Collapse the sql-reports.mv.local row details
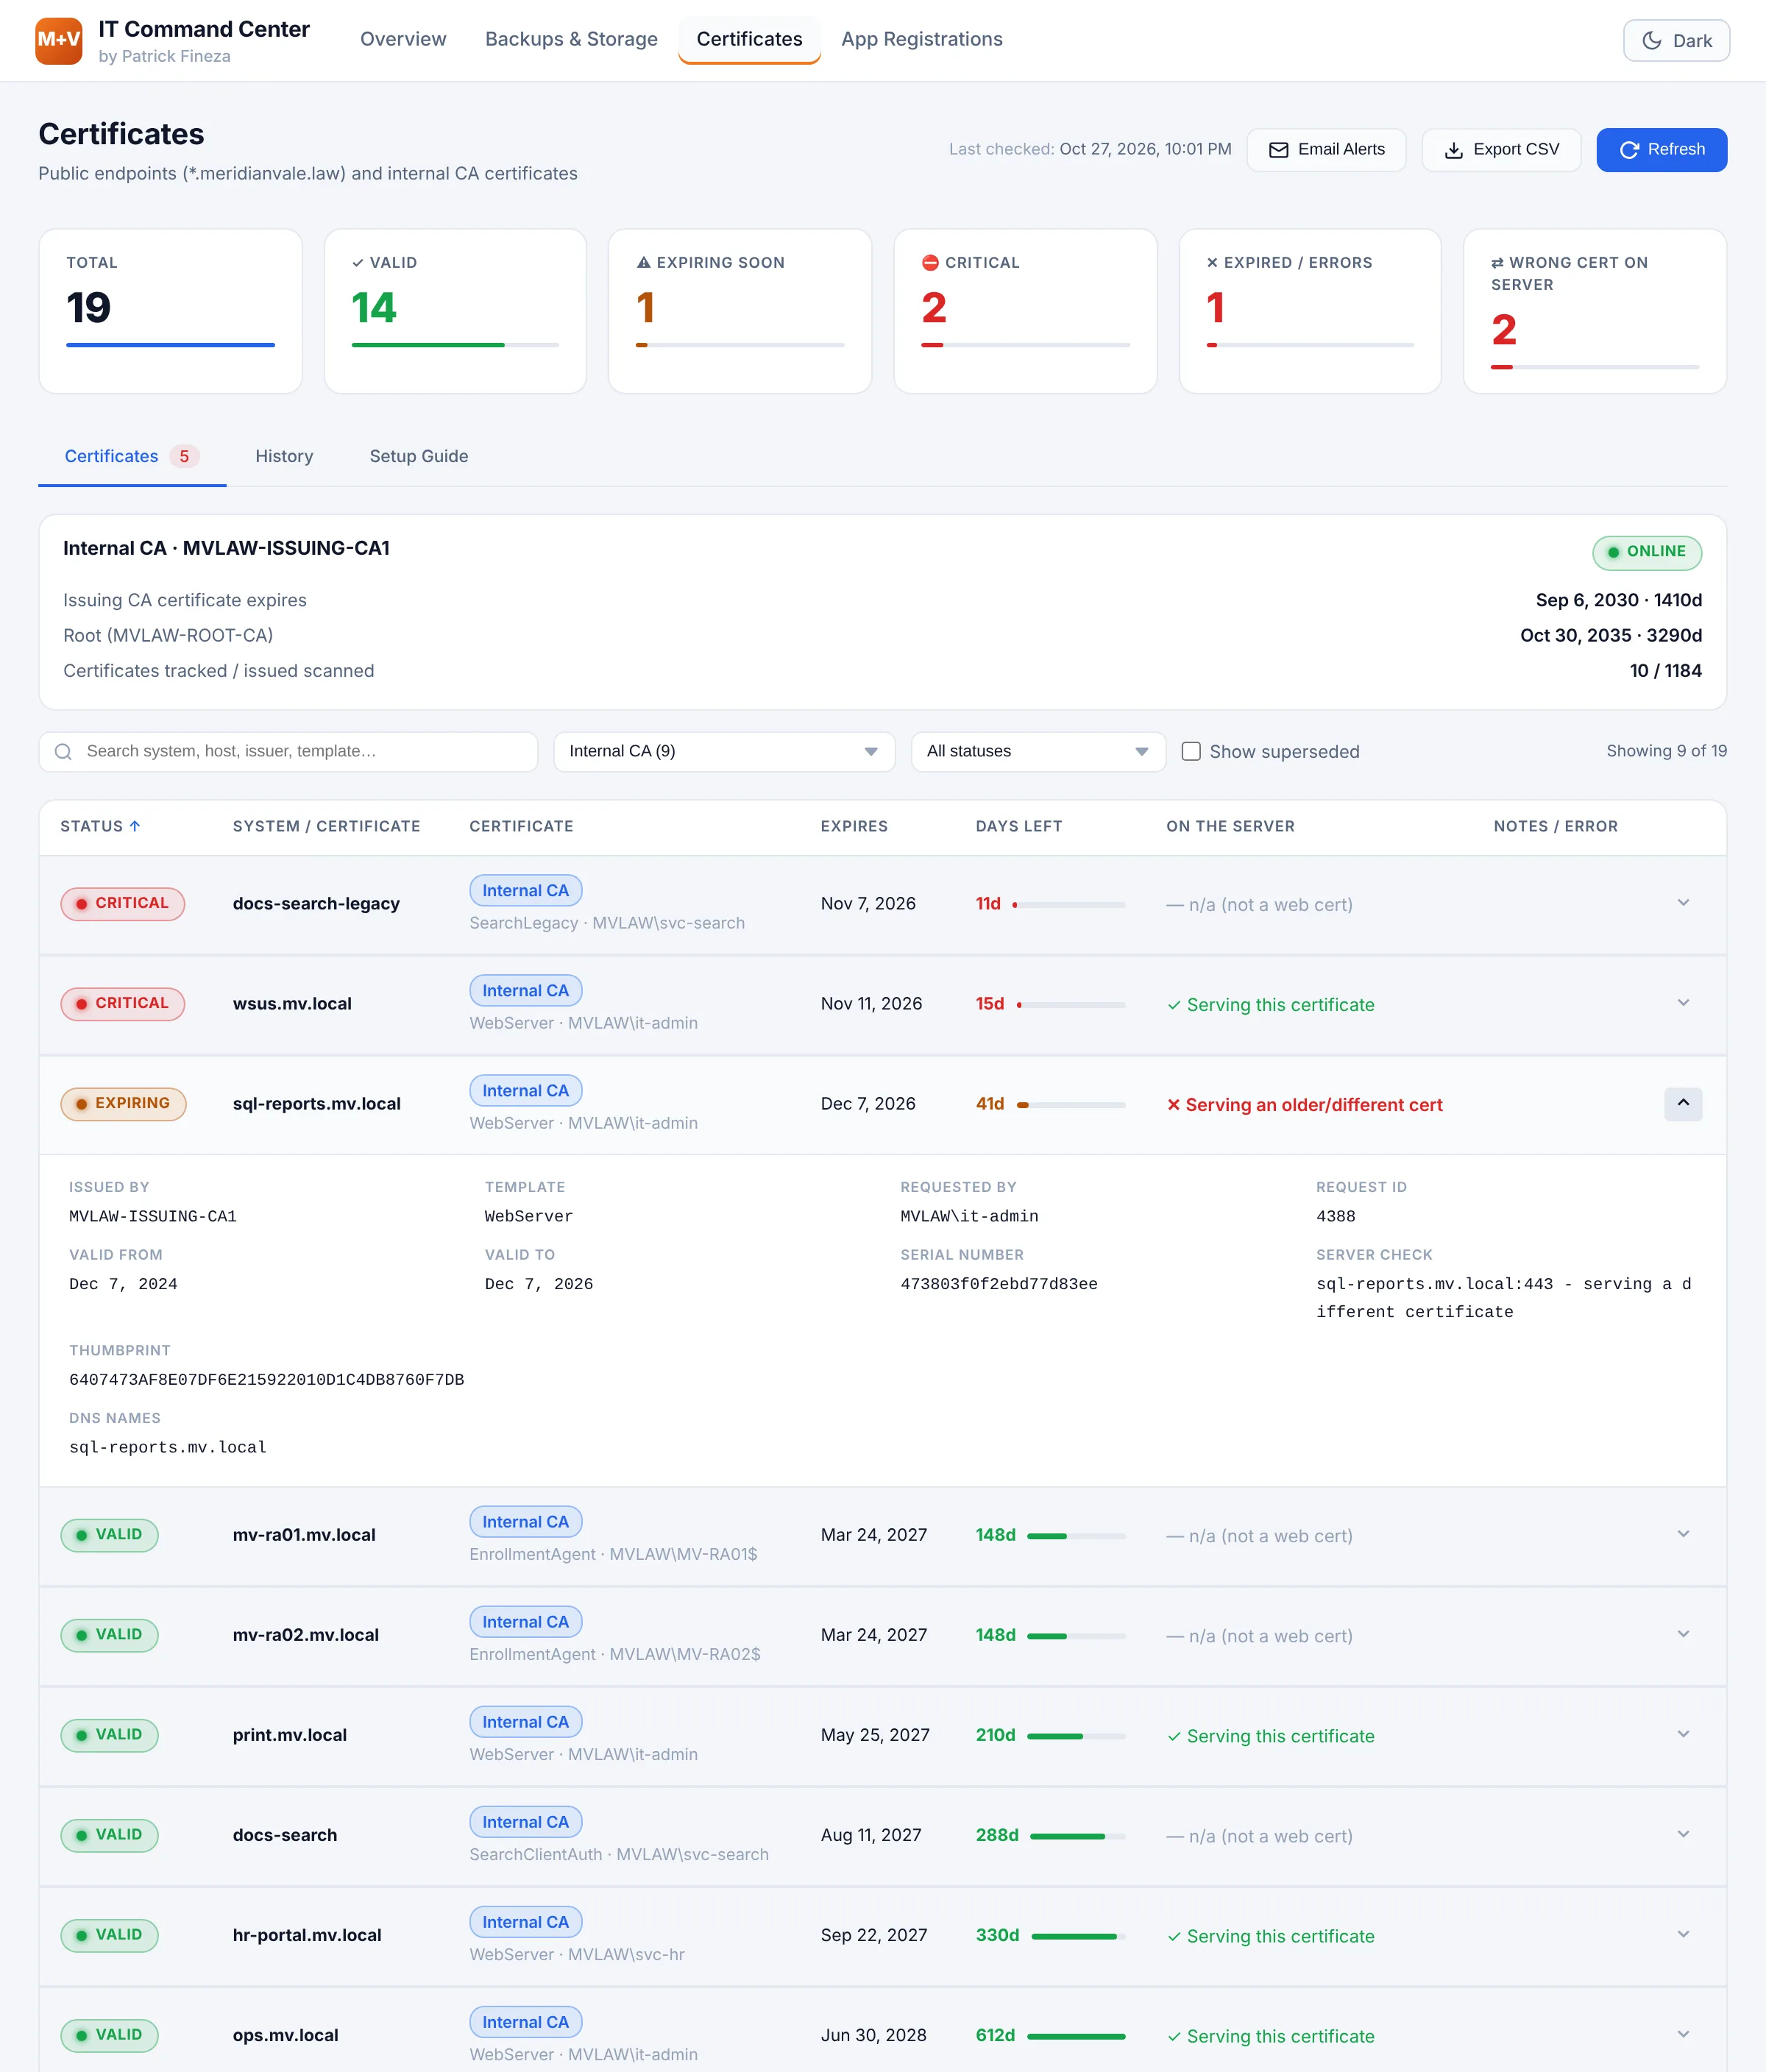 pyautogui.click(x=1683, y=1103)
